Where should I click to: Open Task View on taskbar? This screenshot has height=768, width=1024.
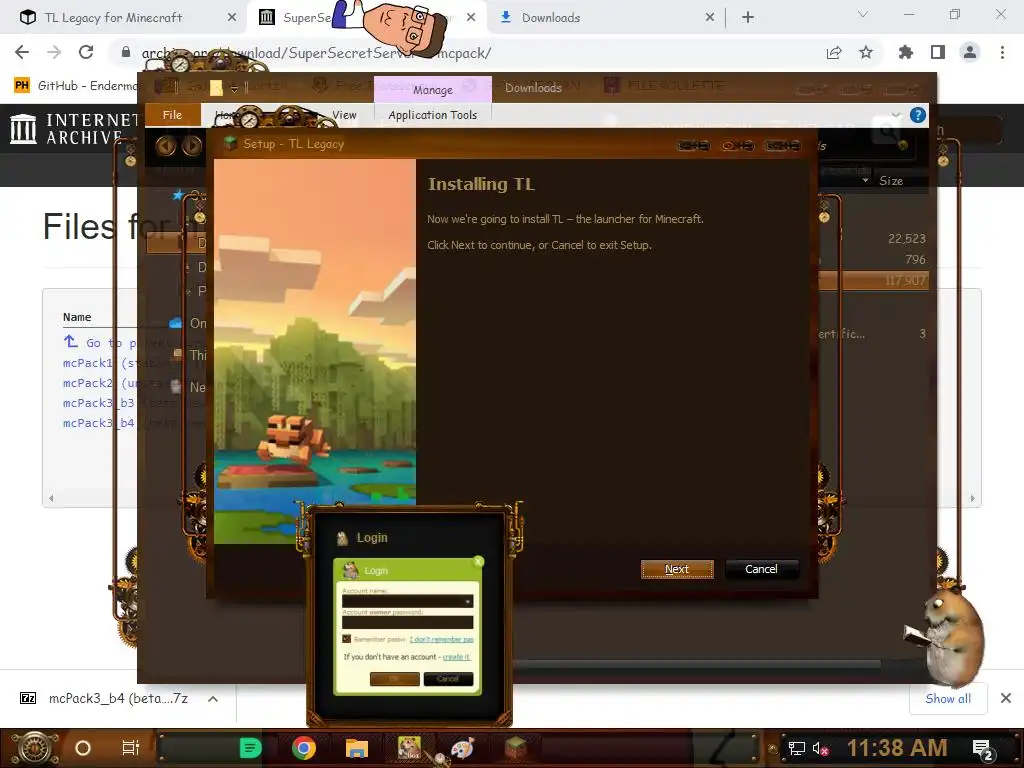pos(131,748)
